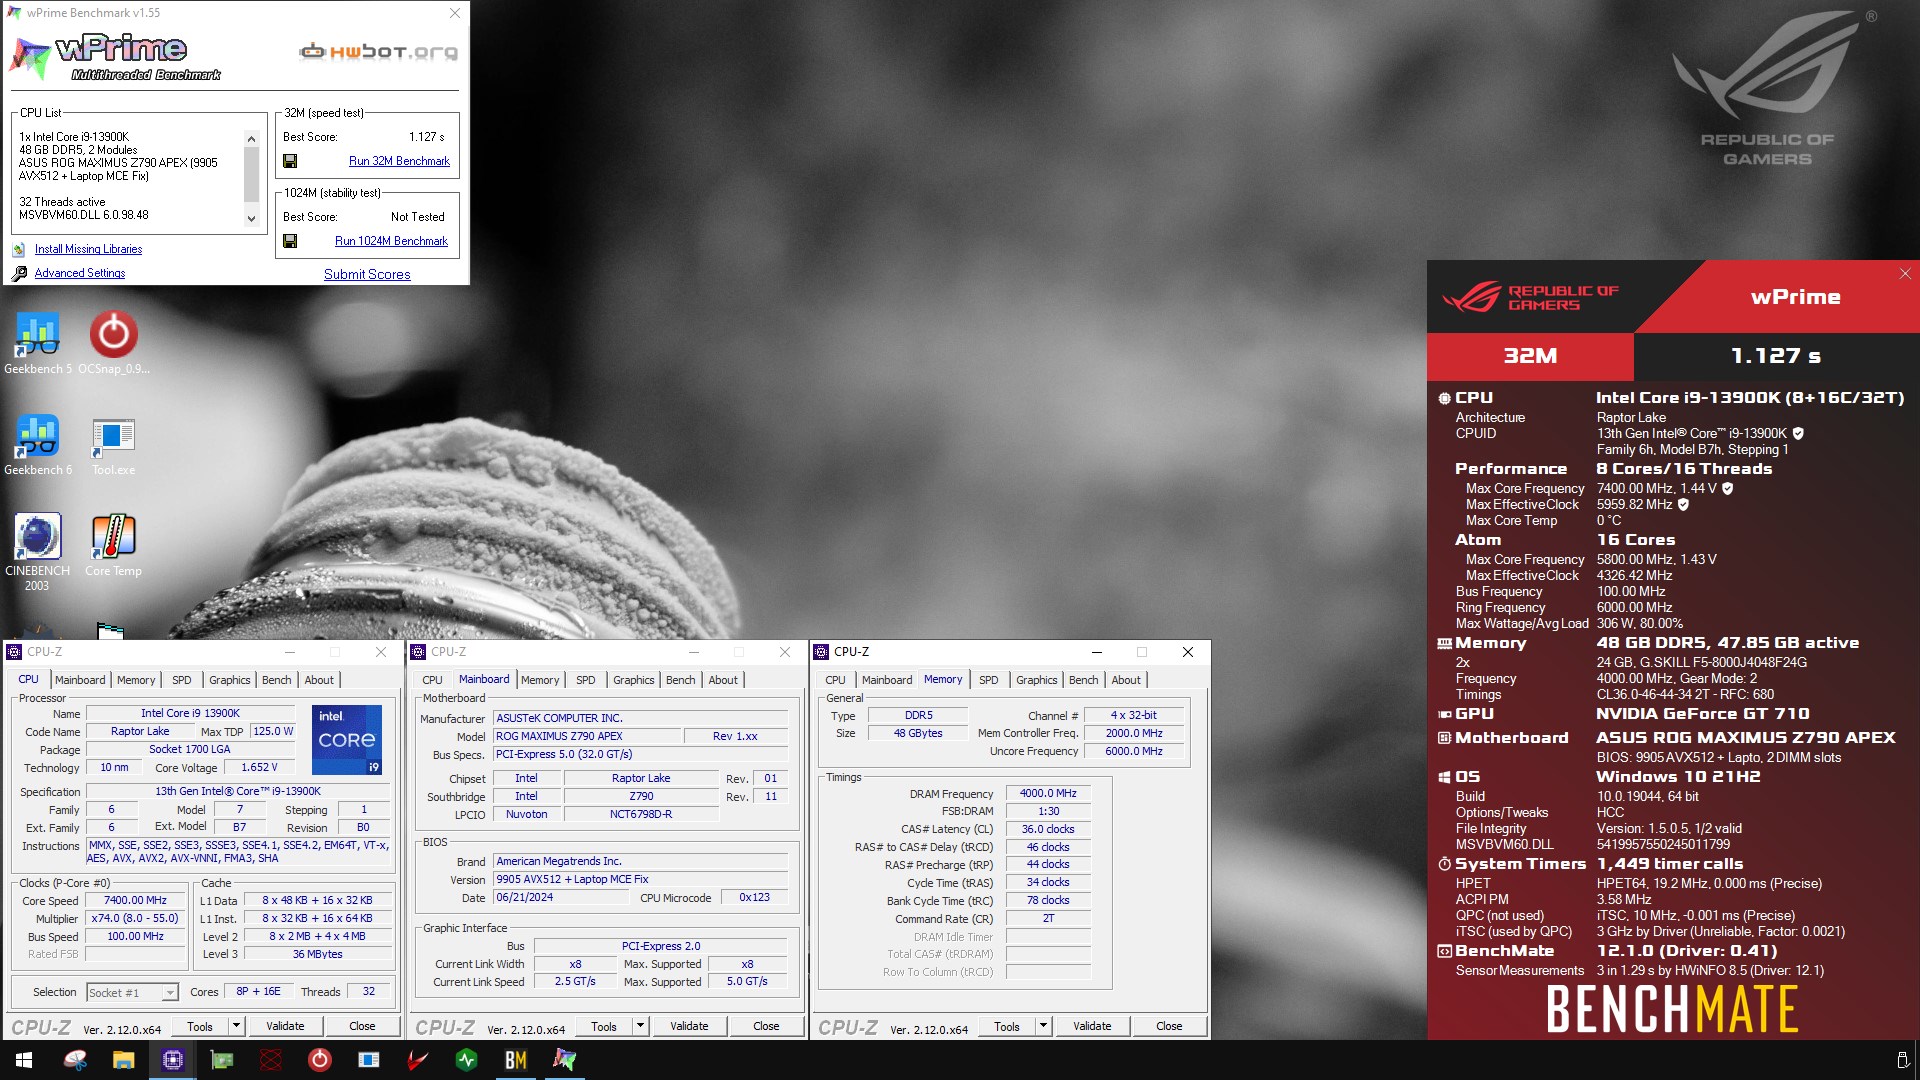Click the BIOS Version field in Mainboard
Image resolution: width=1920 pixels, height=1080 pixels.
pos(641,879)
